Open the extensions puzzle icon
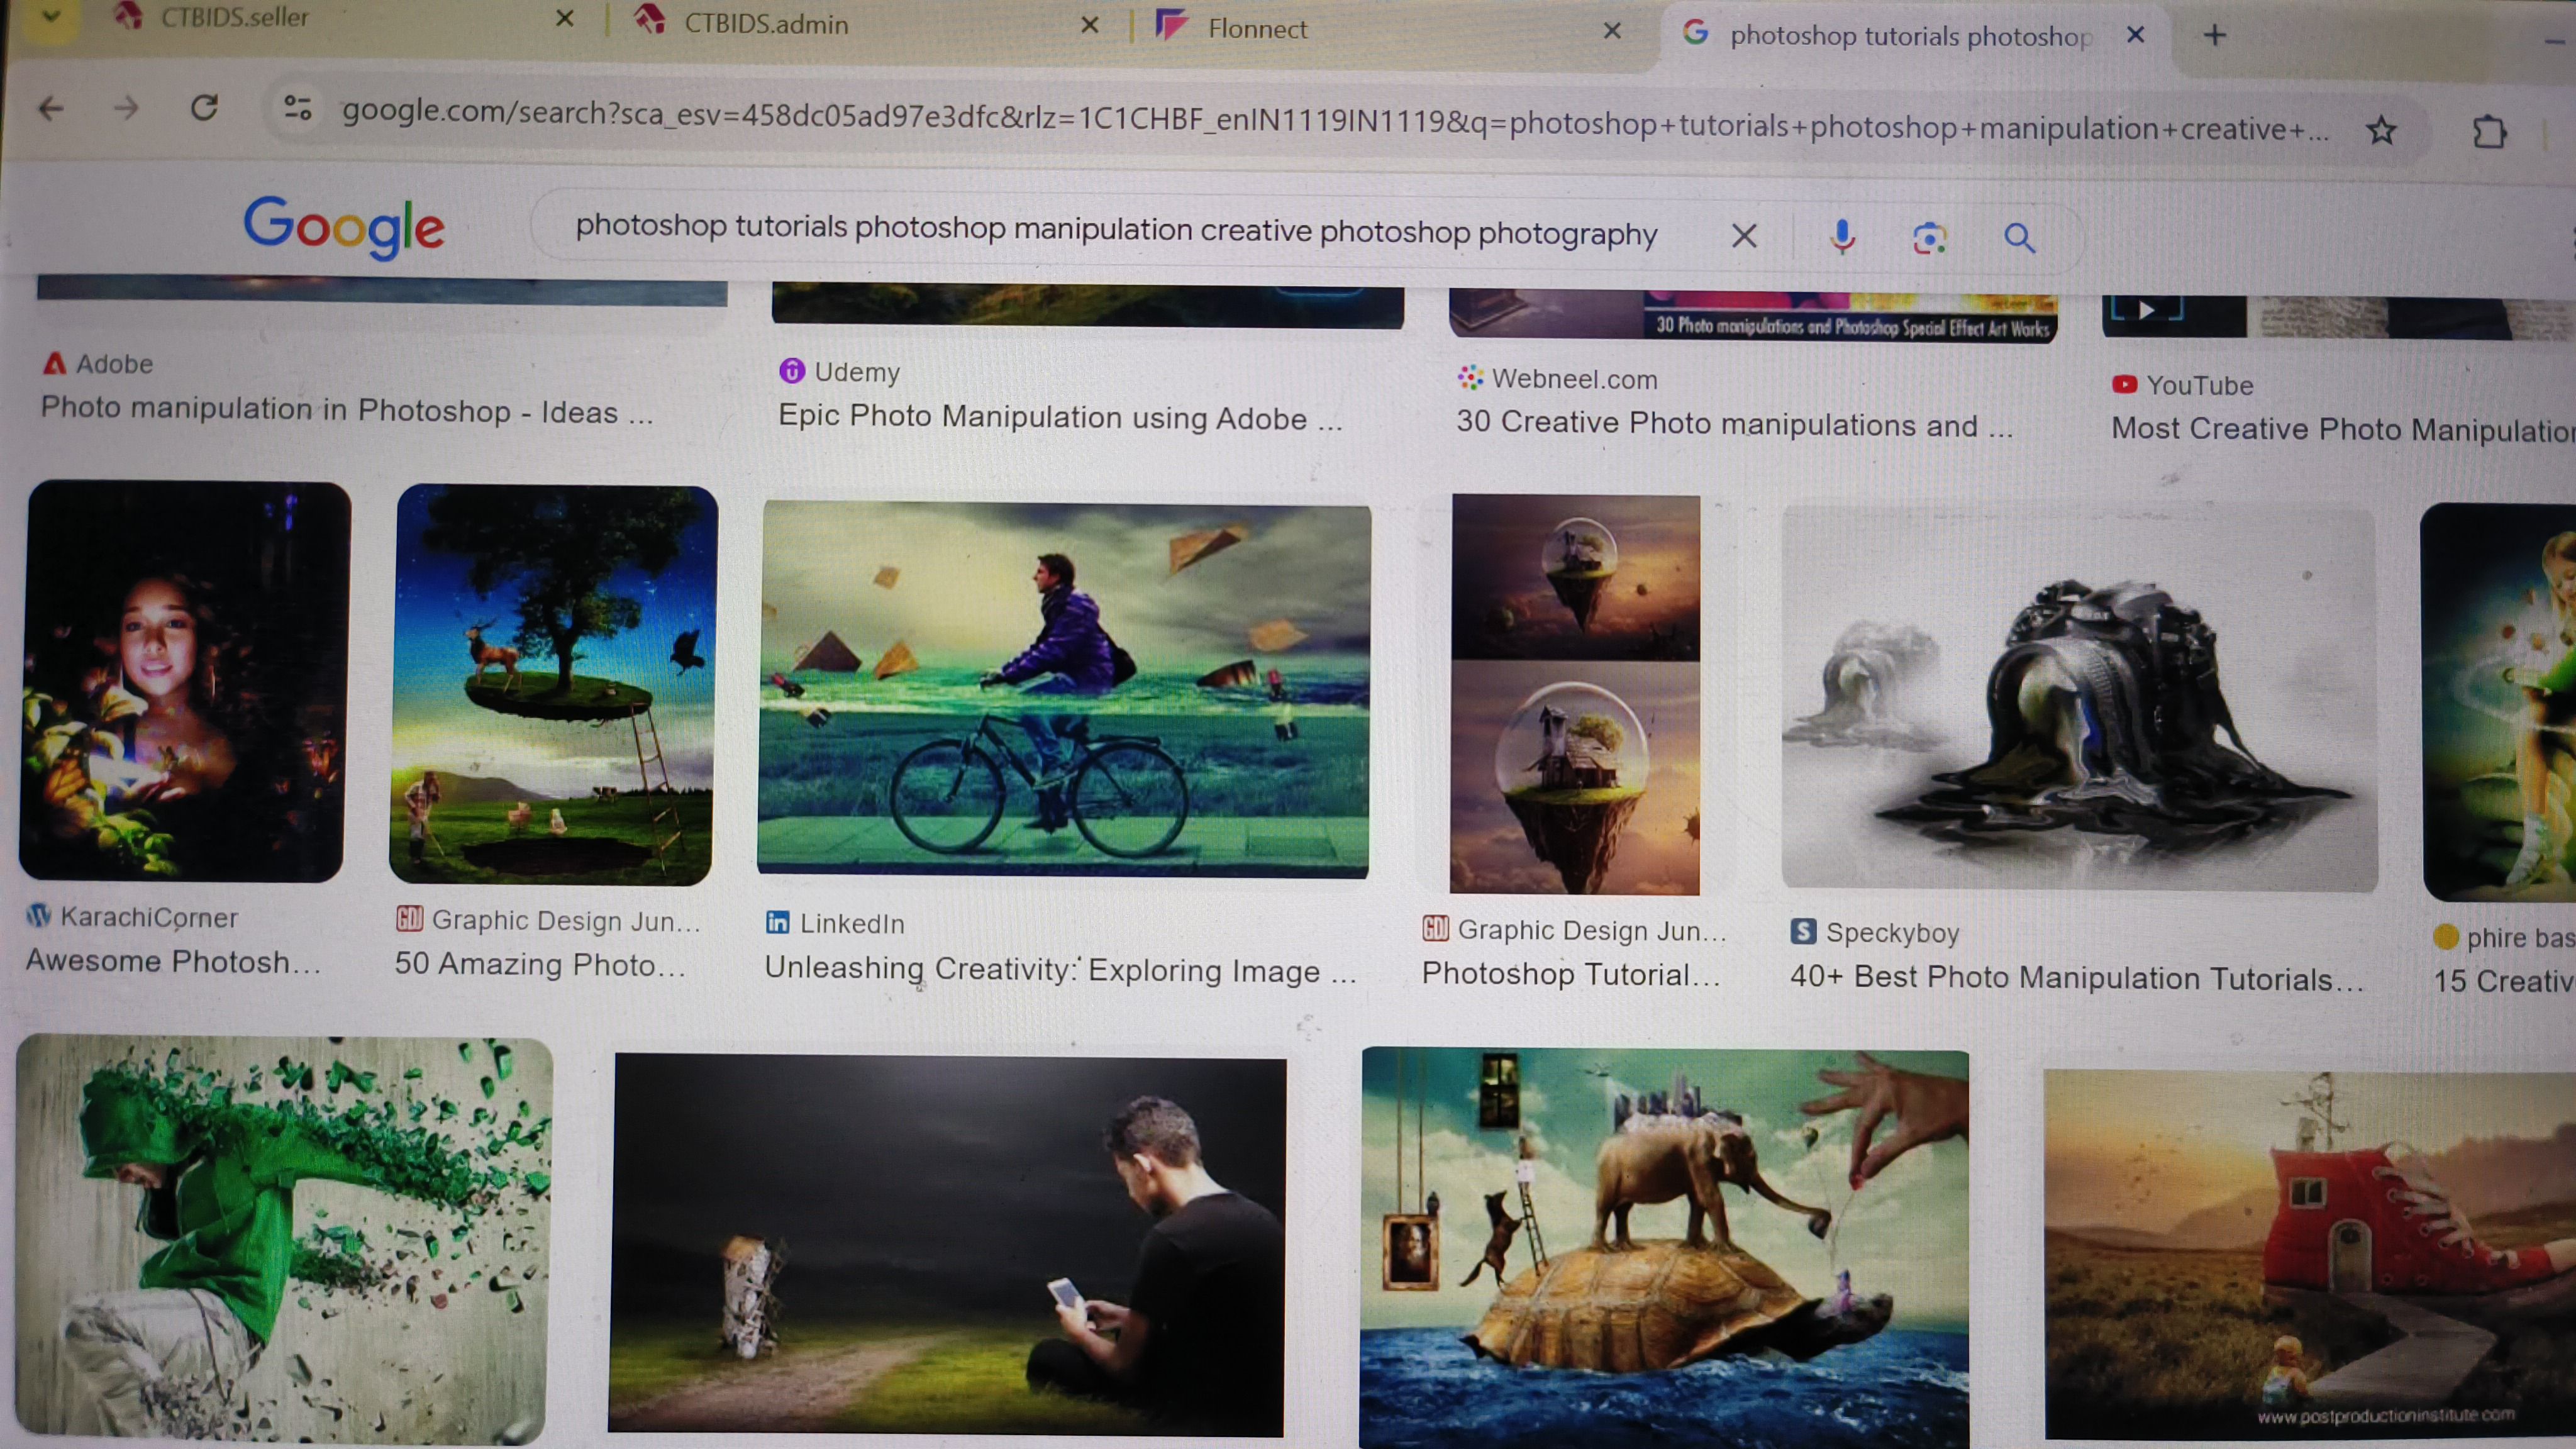The image size is (2576, 1449). (2489, 132)
